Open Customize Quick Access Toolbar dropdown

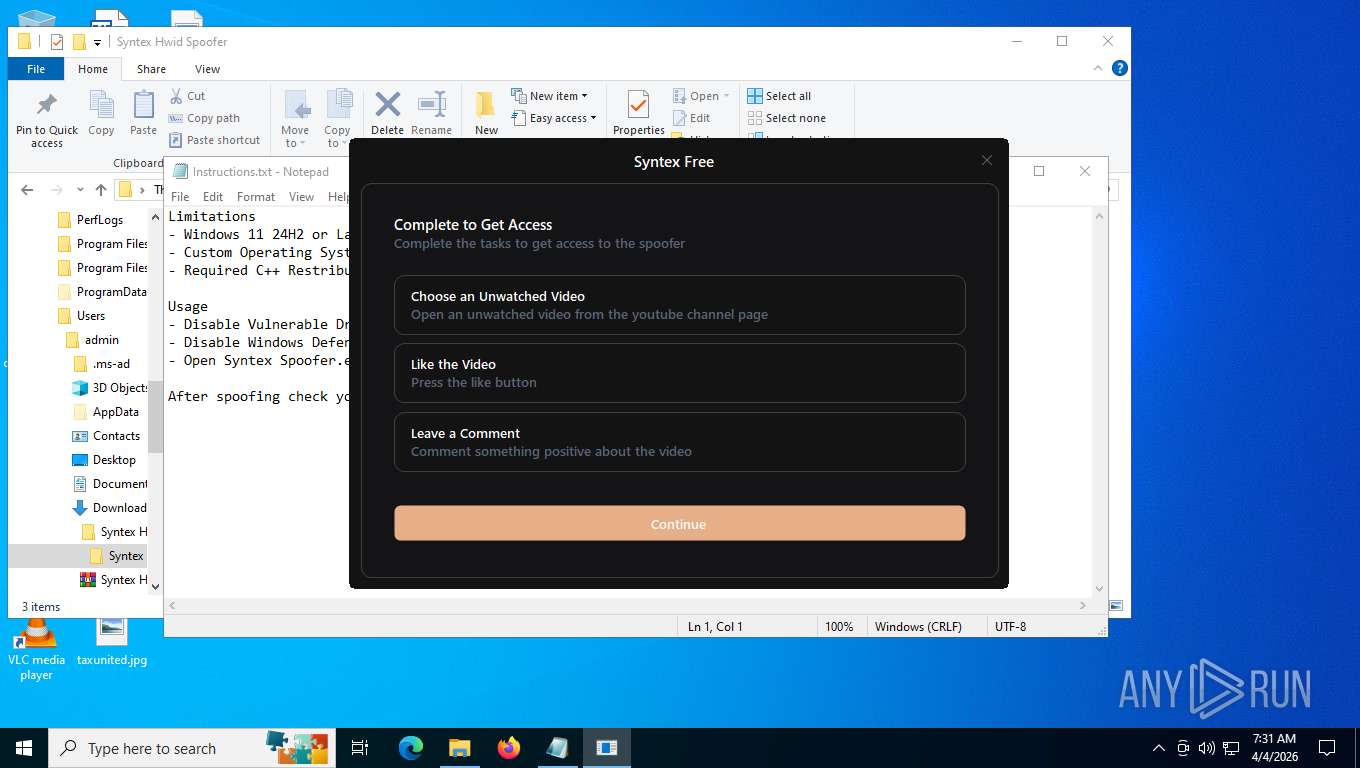click(97, 42)
